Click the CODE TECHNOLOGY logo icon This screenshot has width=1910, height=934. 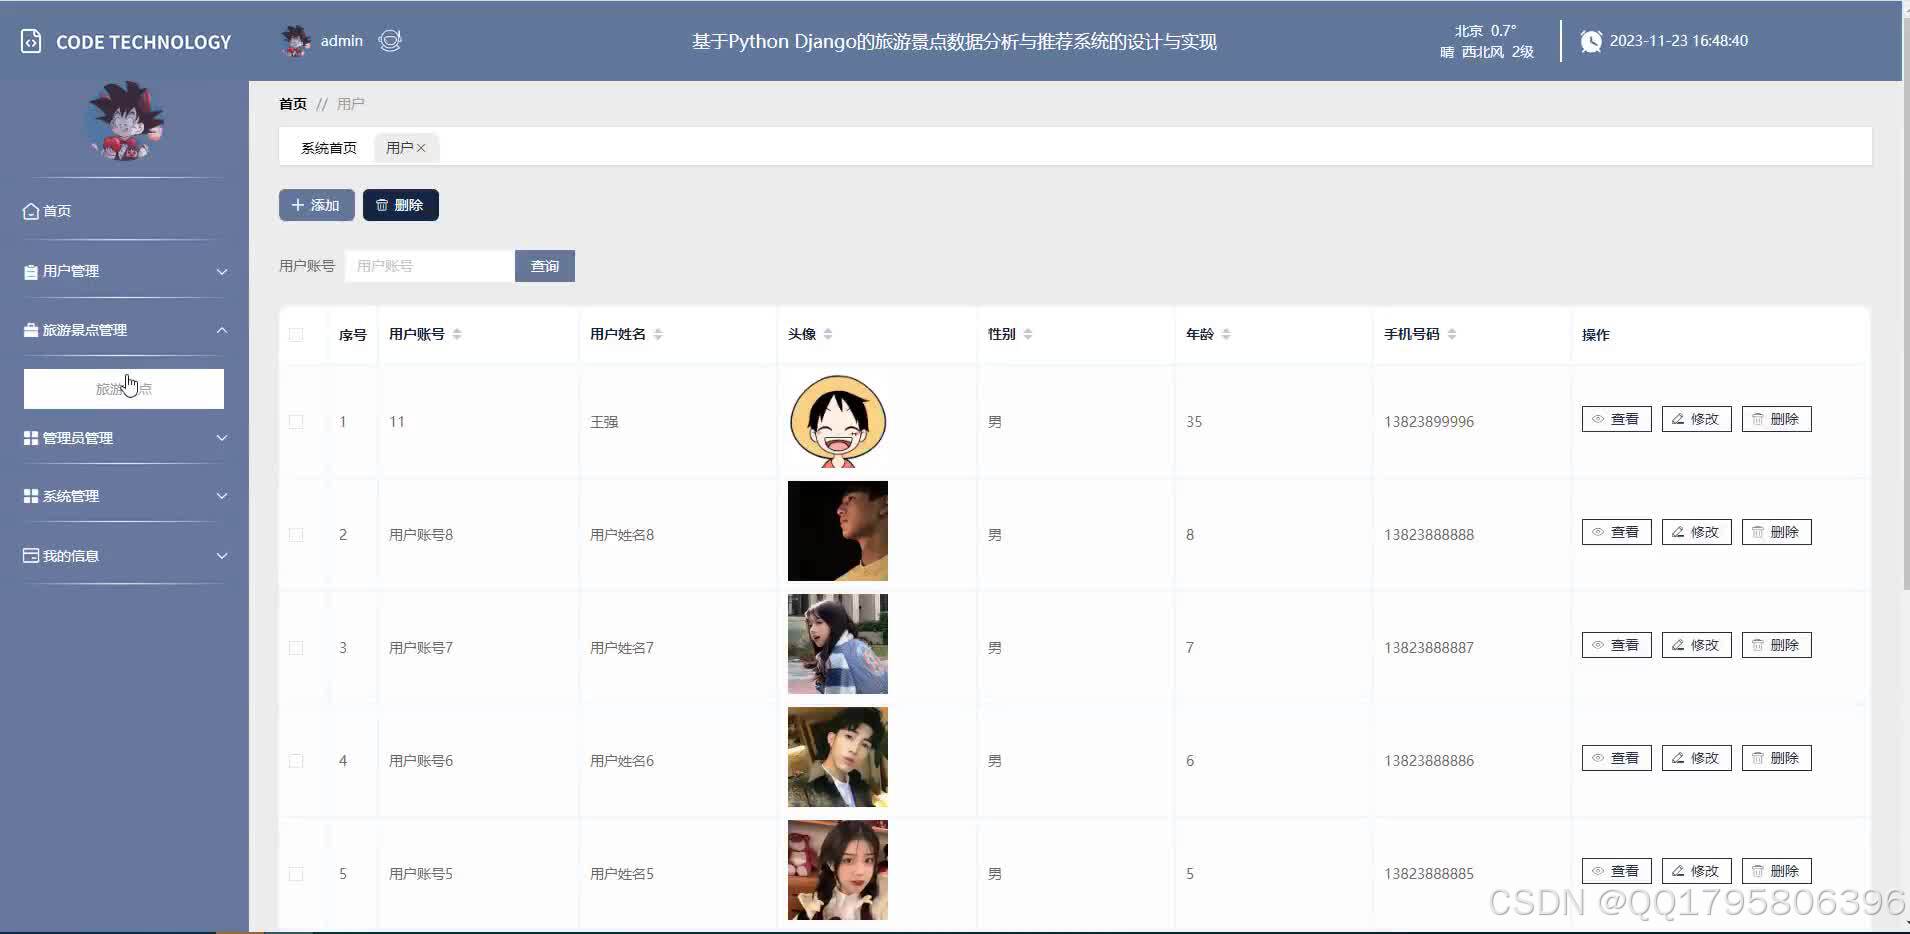pyautogui.click(x=31, y=41)
